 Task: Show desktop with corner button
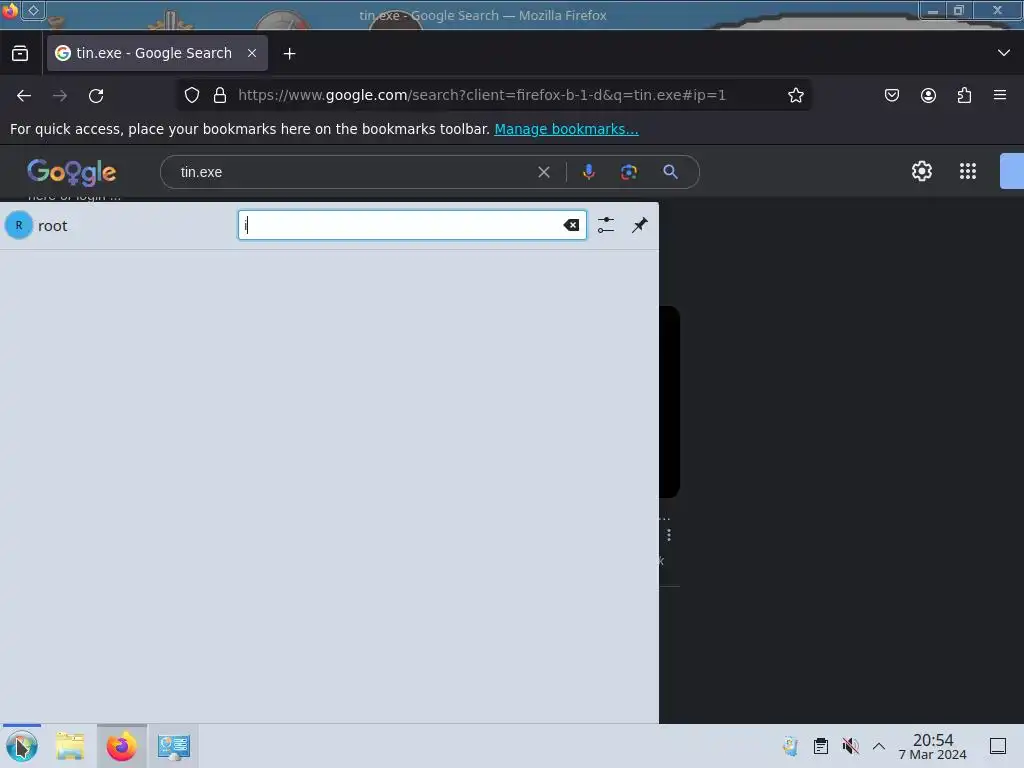[998, 746]
